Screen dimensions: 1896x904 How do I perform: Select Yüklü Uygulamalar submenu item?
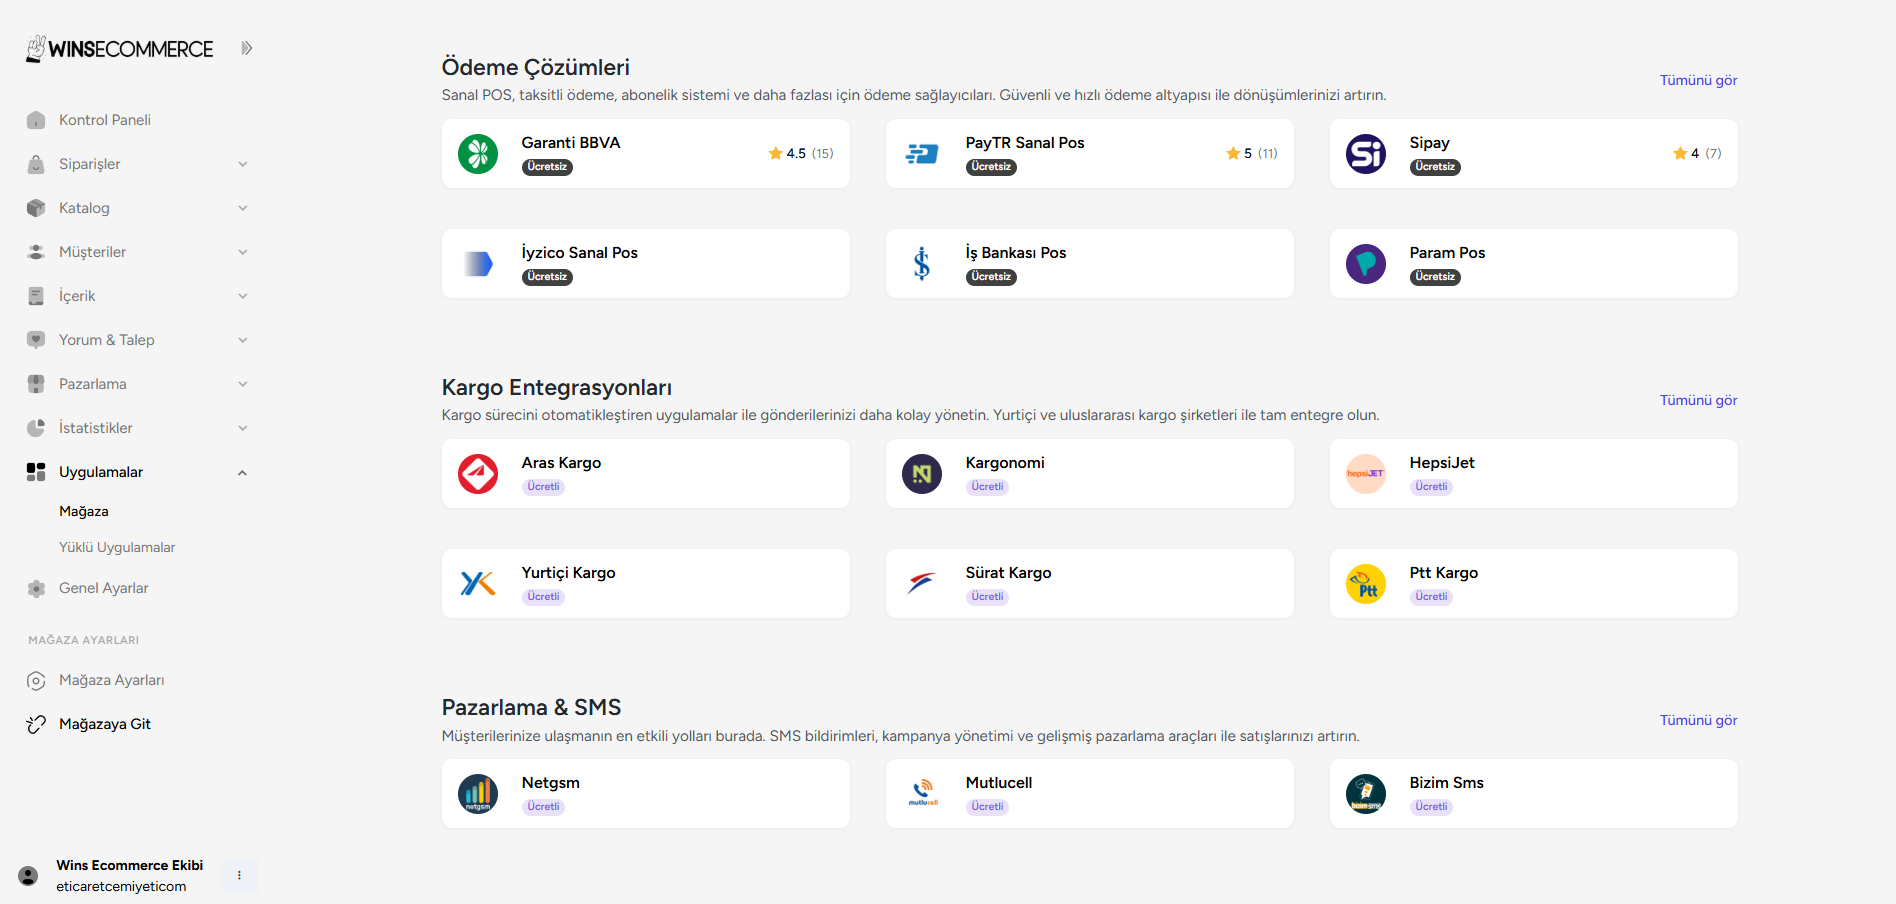[117, 547]
